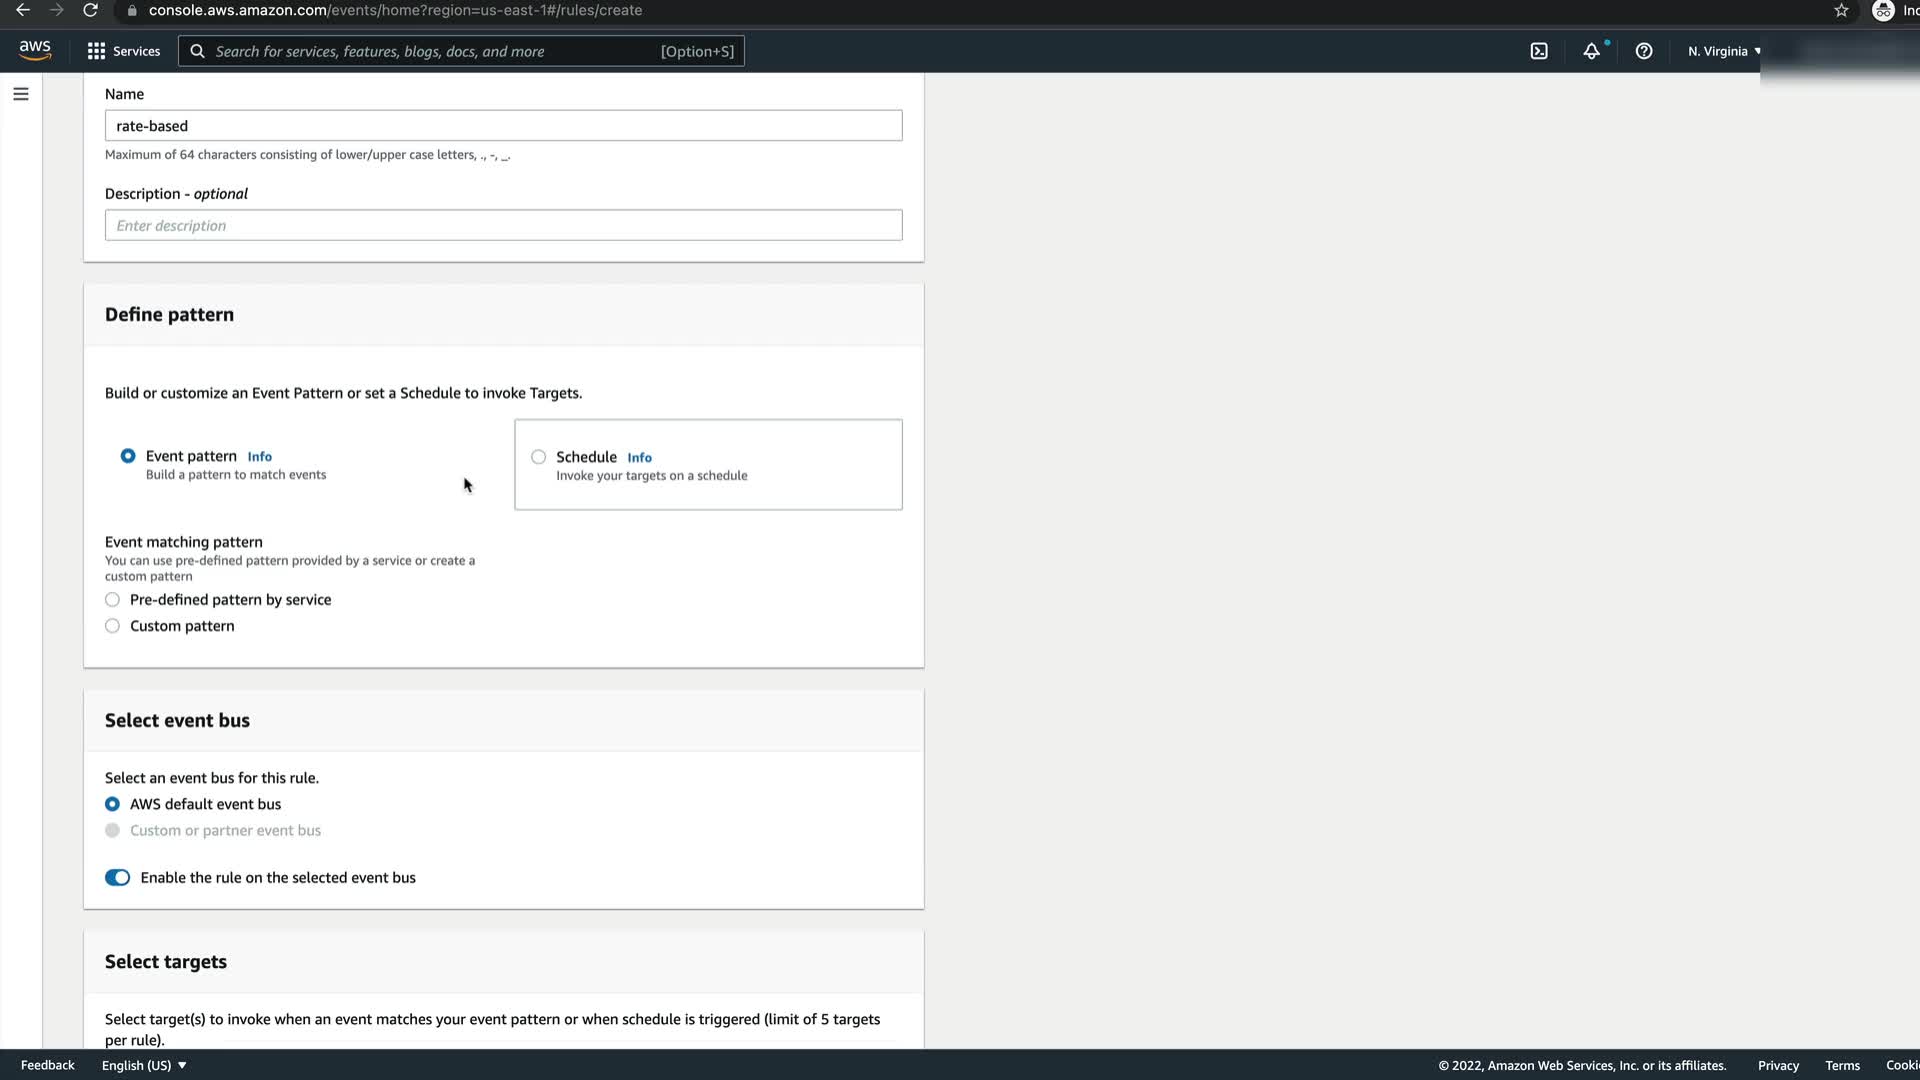Screen dimensions: 1920x1080
Task: Open the AWS CloudShell icon
Action: pos(1539,51)
